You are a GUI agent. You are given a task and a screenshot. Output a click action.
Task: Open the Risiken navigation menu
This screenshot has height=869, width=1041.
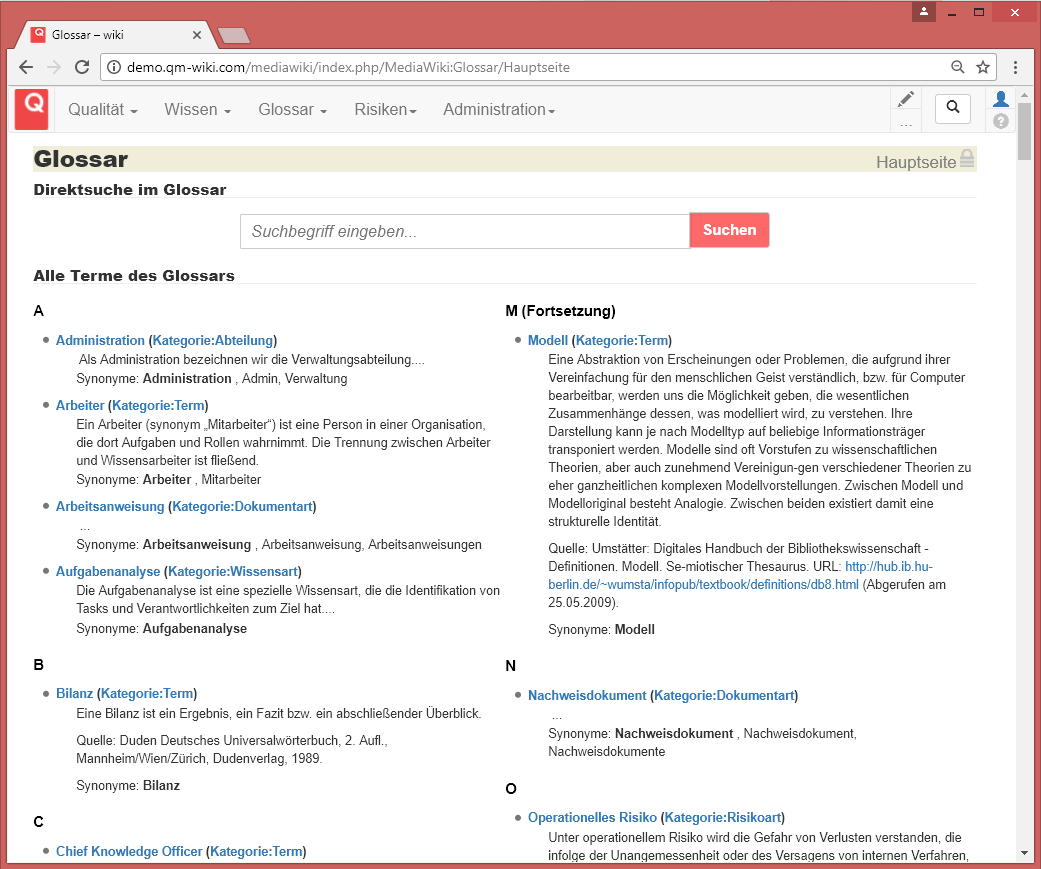coord(385,110)
